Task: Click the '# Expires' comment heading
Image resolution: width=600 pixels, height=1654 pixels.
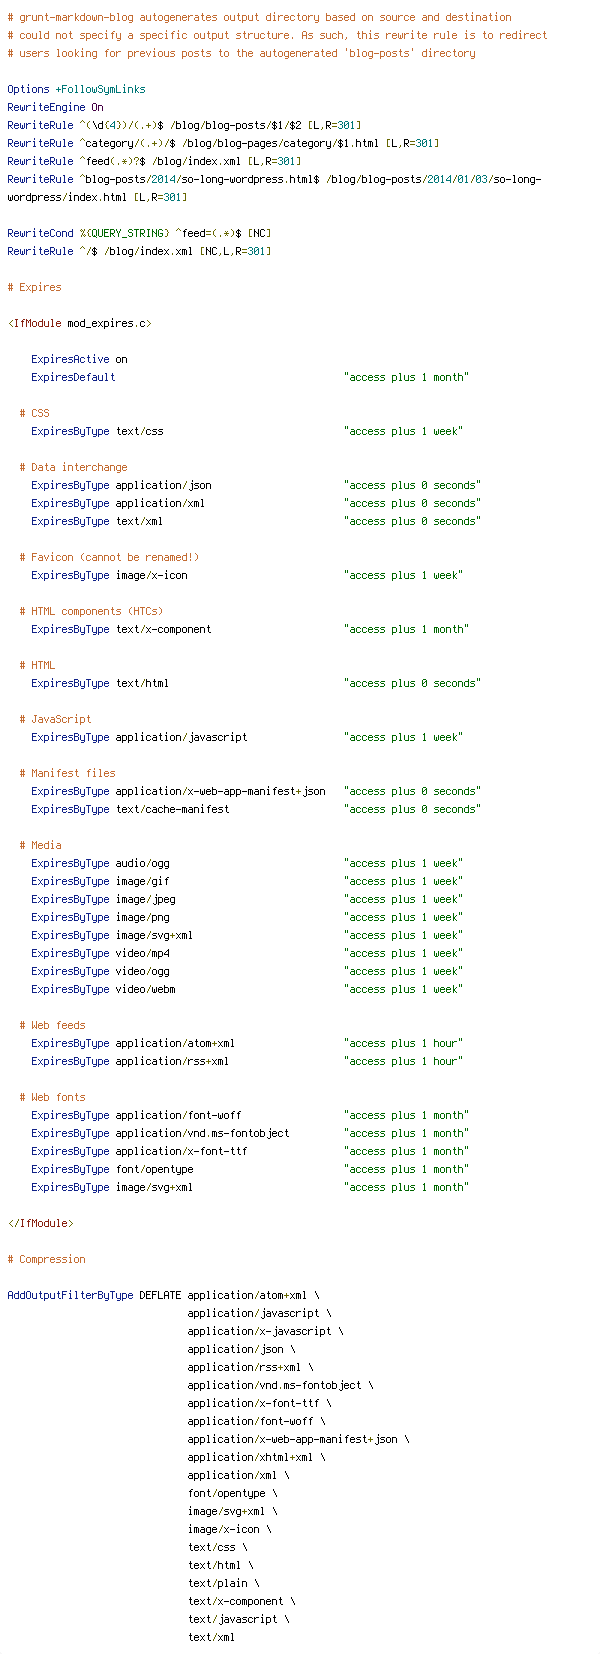Action: [34, 287]
